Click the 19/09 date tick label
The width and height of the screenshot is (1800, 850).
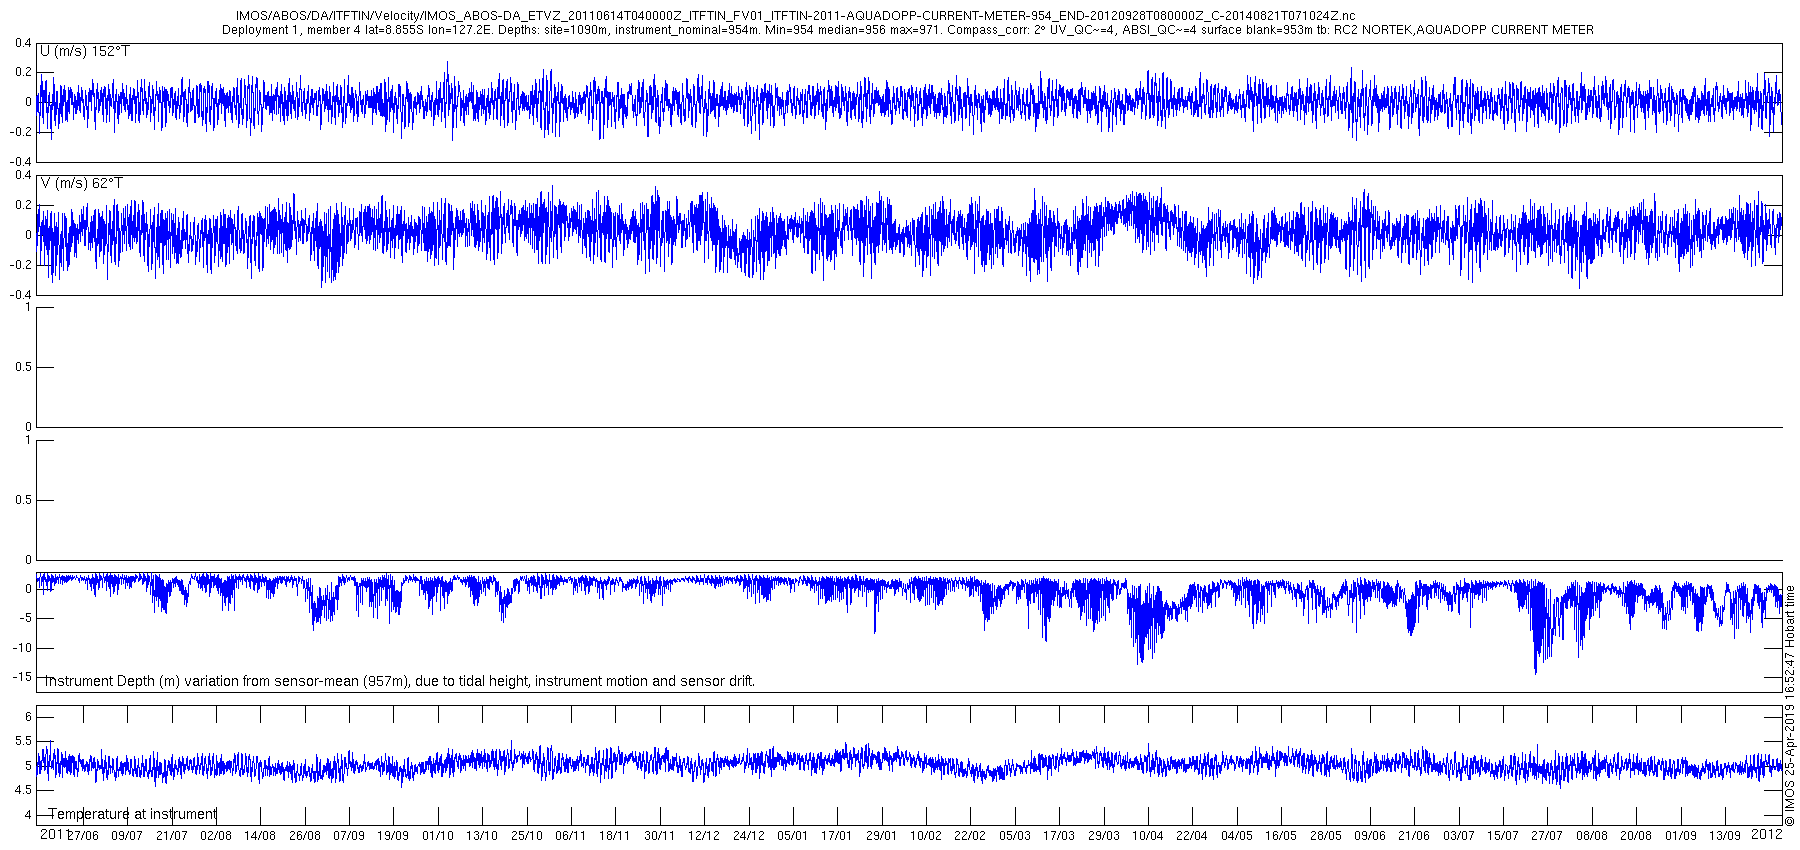[x=393, y=836]
